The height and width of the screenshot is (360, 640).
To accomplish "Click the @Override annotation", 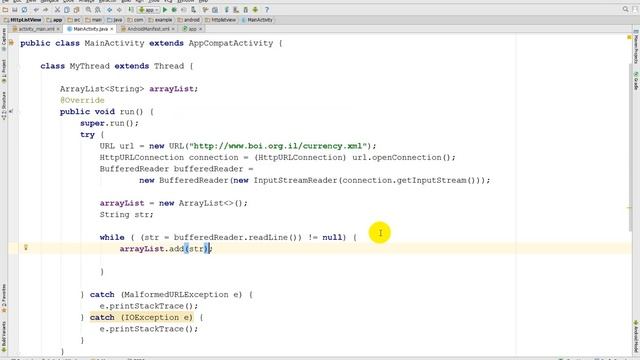I will tap(82, 100).
